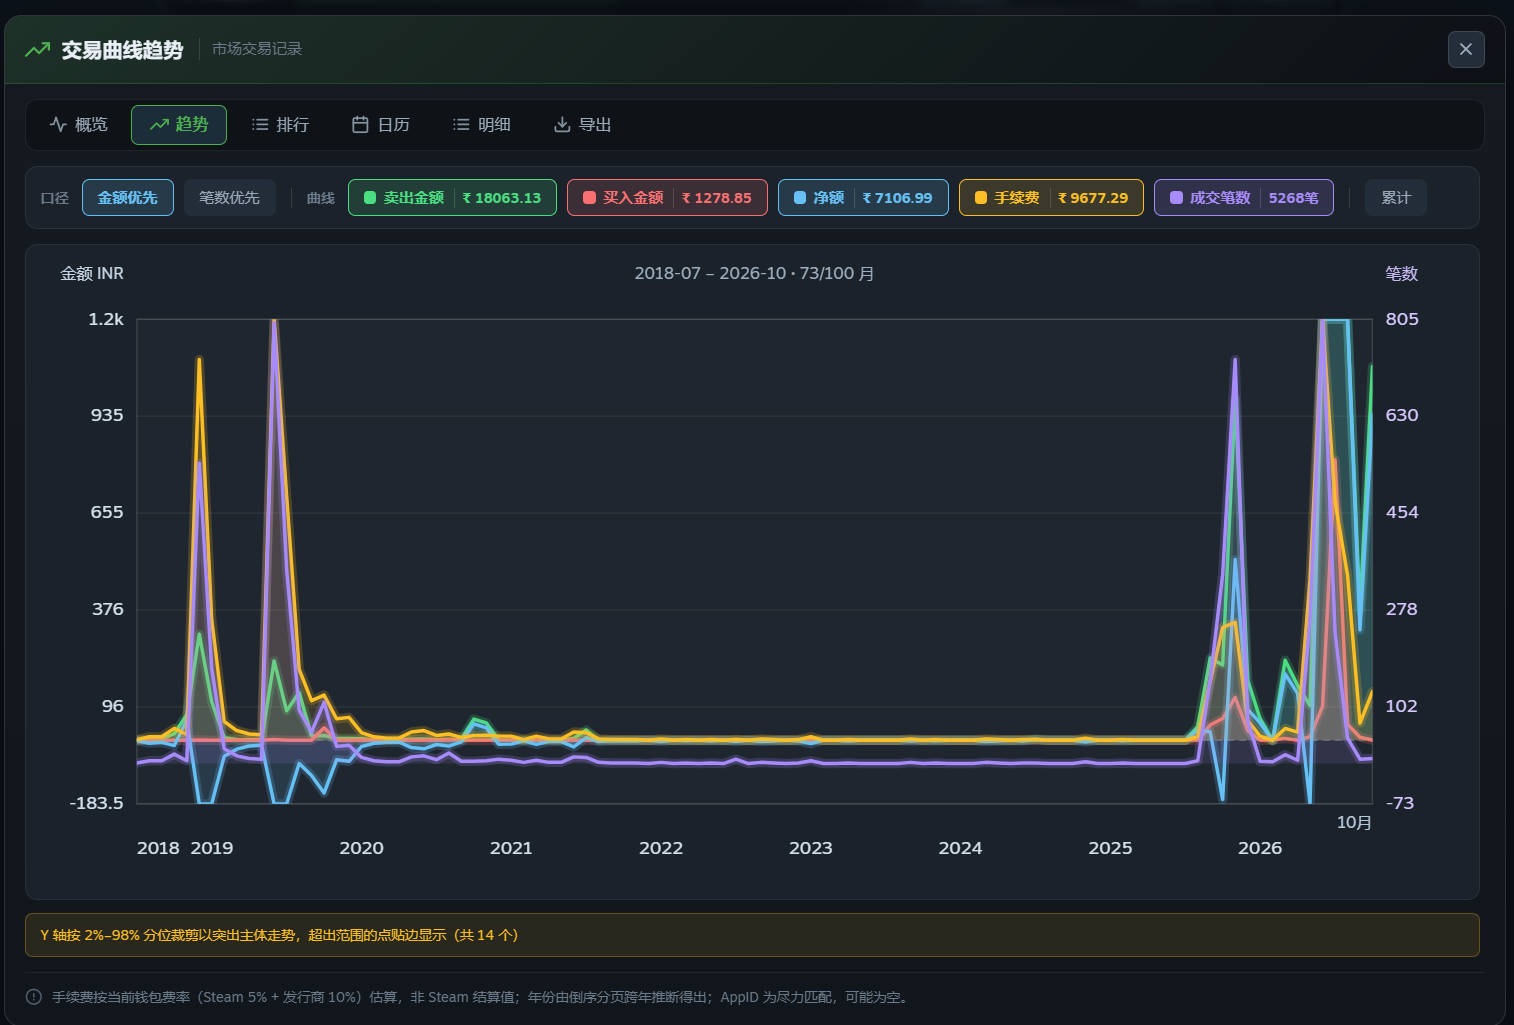The image size is (1514, 1025).
Task: Go to the 明细 details tab
Action: (x=482, y=125)
